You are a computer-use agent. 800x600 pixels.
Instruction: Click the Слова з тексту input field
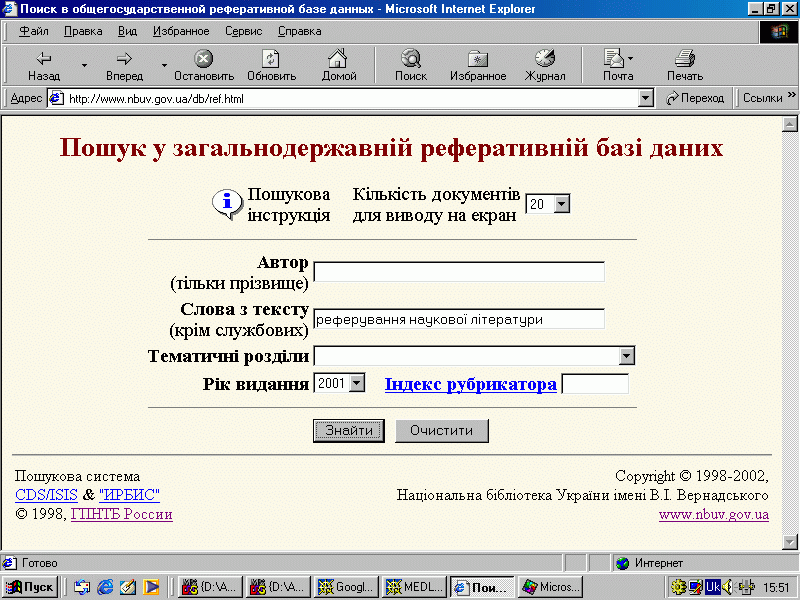(459, 319)
